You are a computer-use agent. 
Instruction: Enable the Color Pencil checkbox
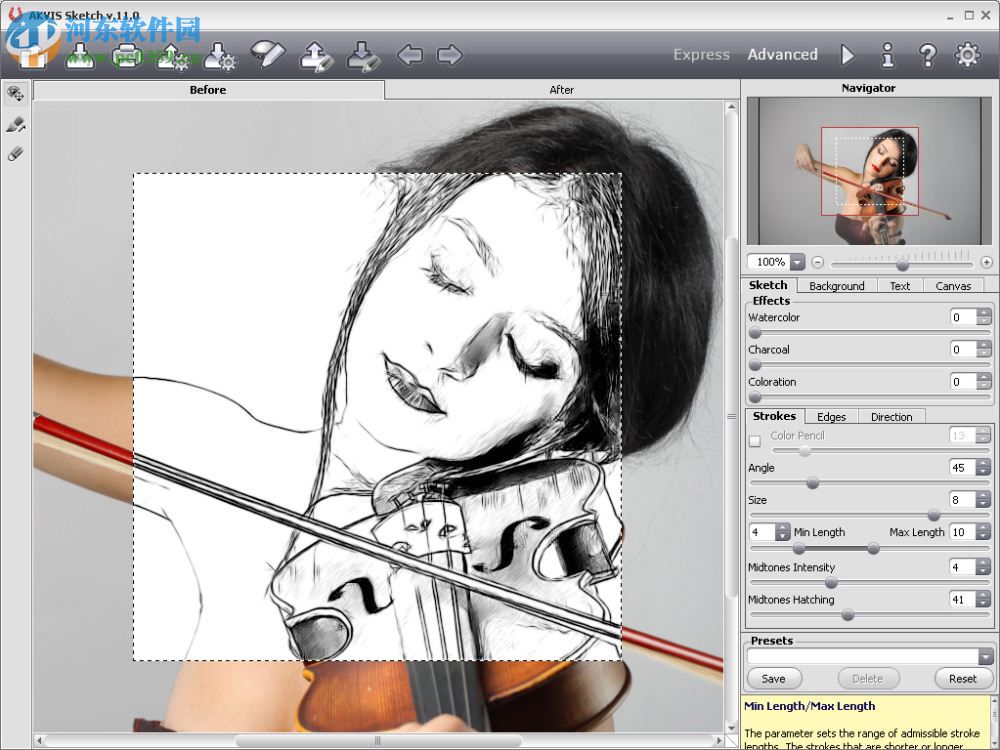pyautogui.click(x=755, y=441)
